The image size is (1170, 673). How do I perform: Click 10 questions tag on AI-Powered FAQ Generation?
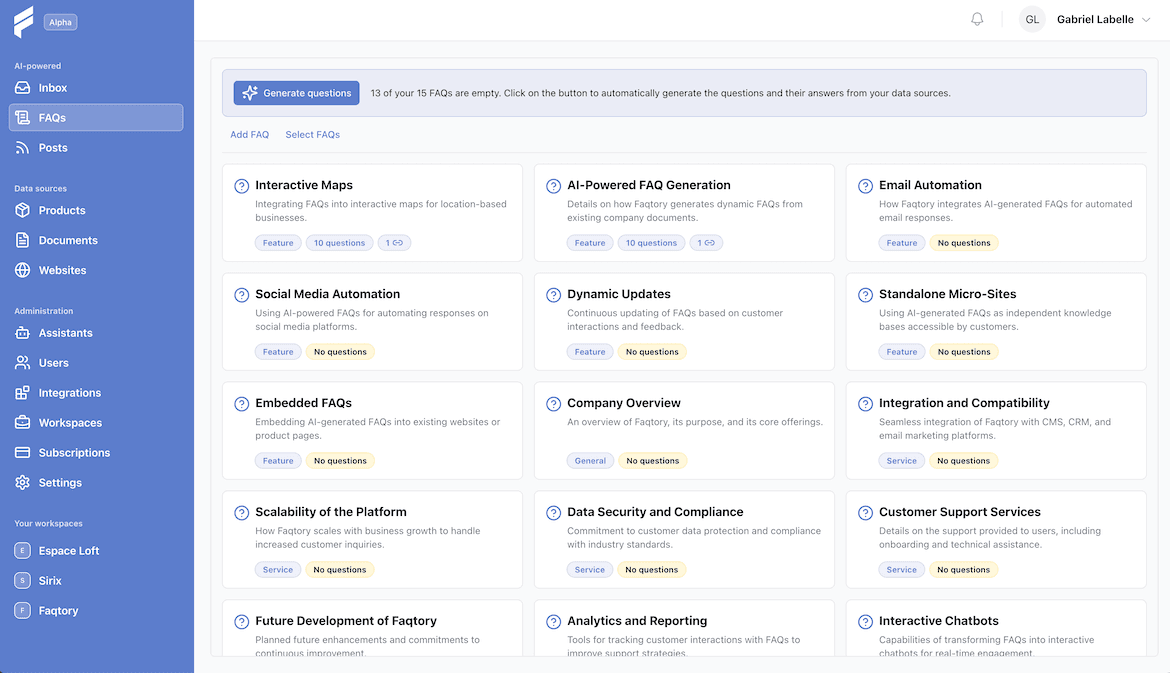(651, 242)
